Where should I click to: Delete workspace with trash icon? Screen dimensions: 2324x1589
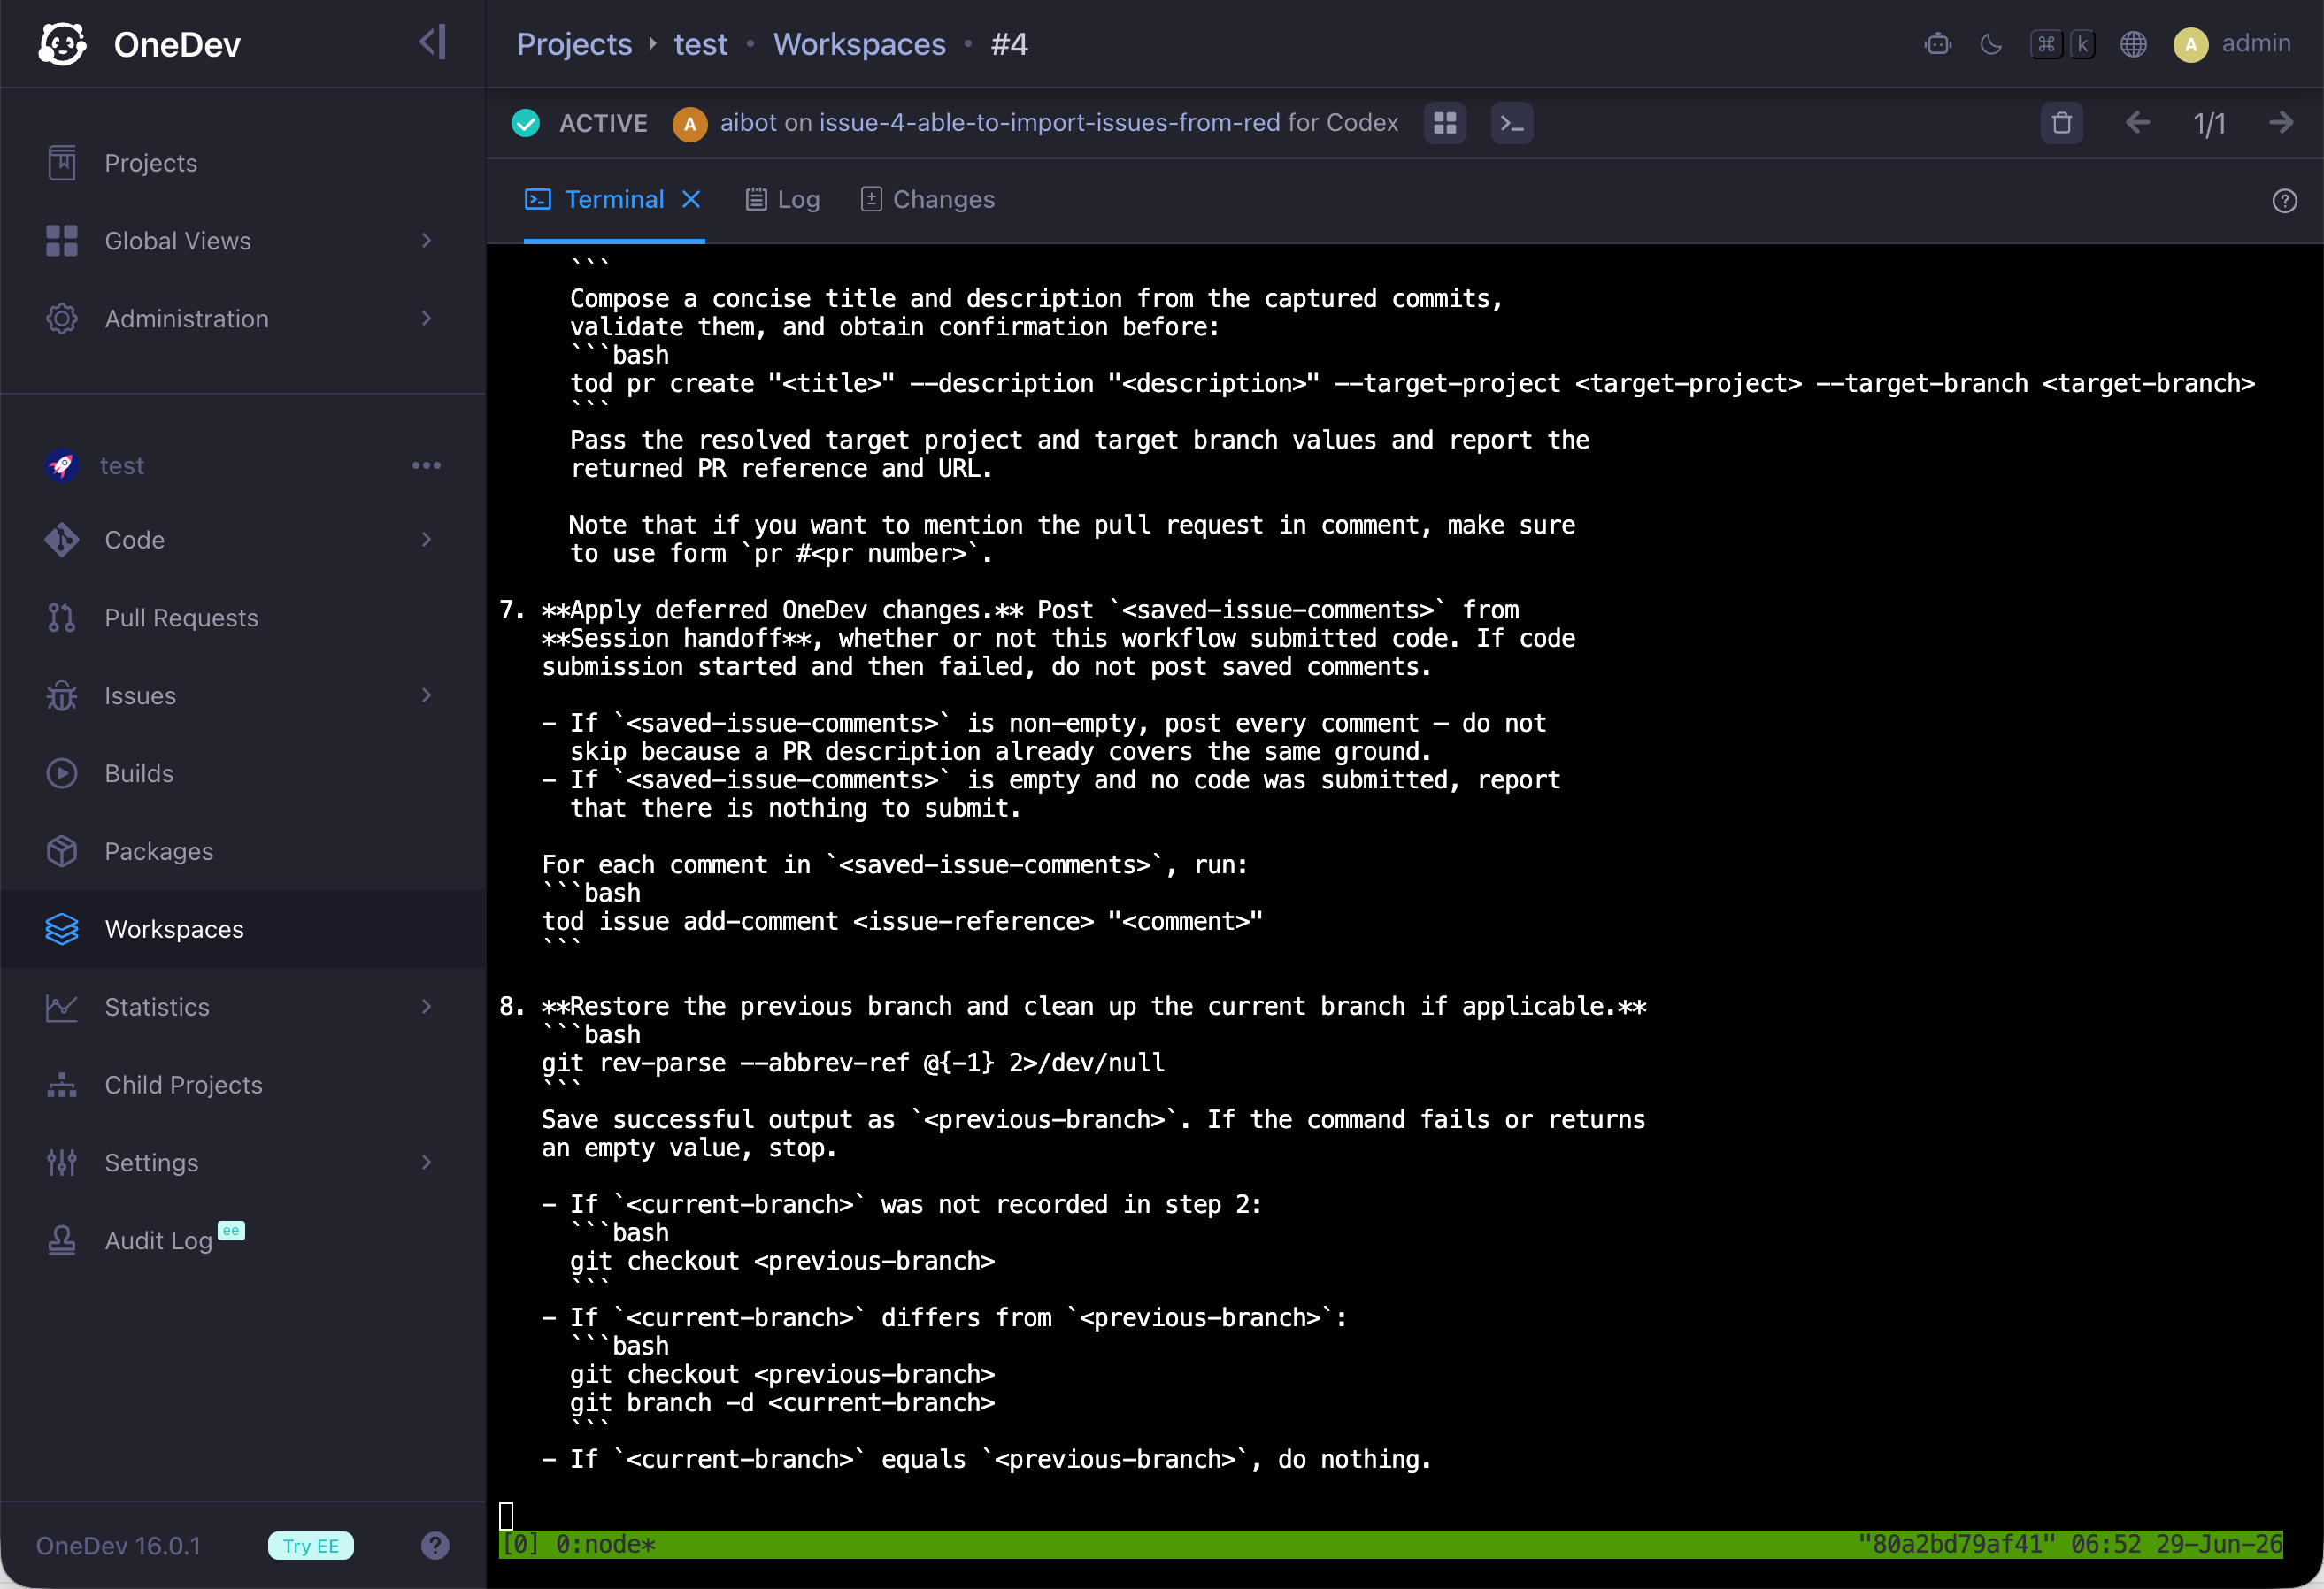[2062, 123]
